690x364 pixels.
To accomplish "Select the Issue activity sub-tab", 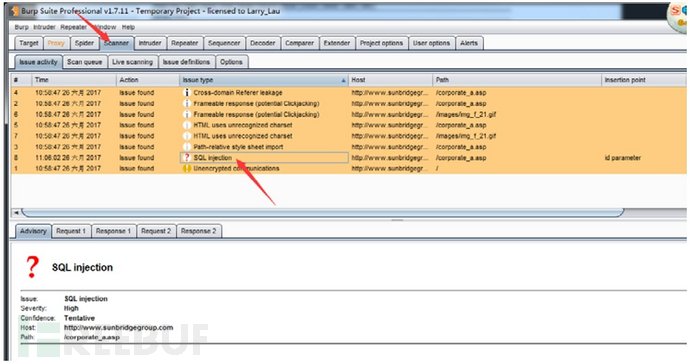I will pyautogui.click(x=38, y=62).
